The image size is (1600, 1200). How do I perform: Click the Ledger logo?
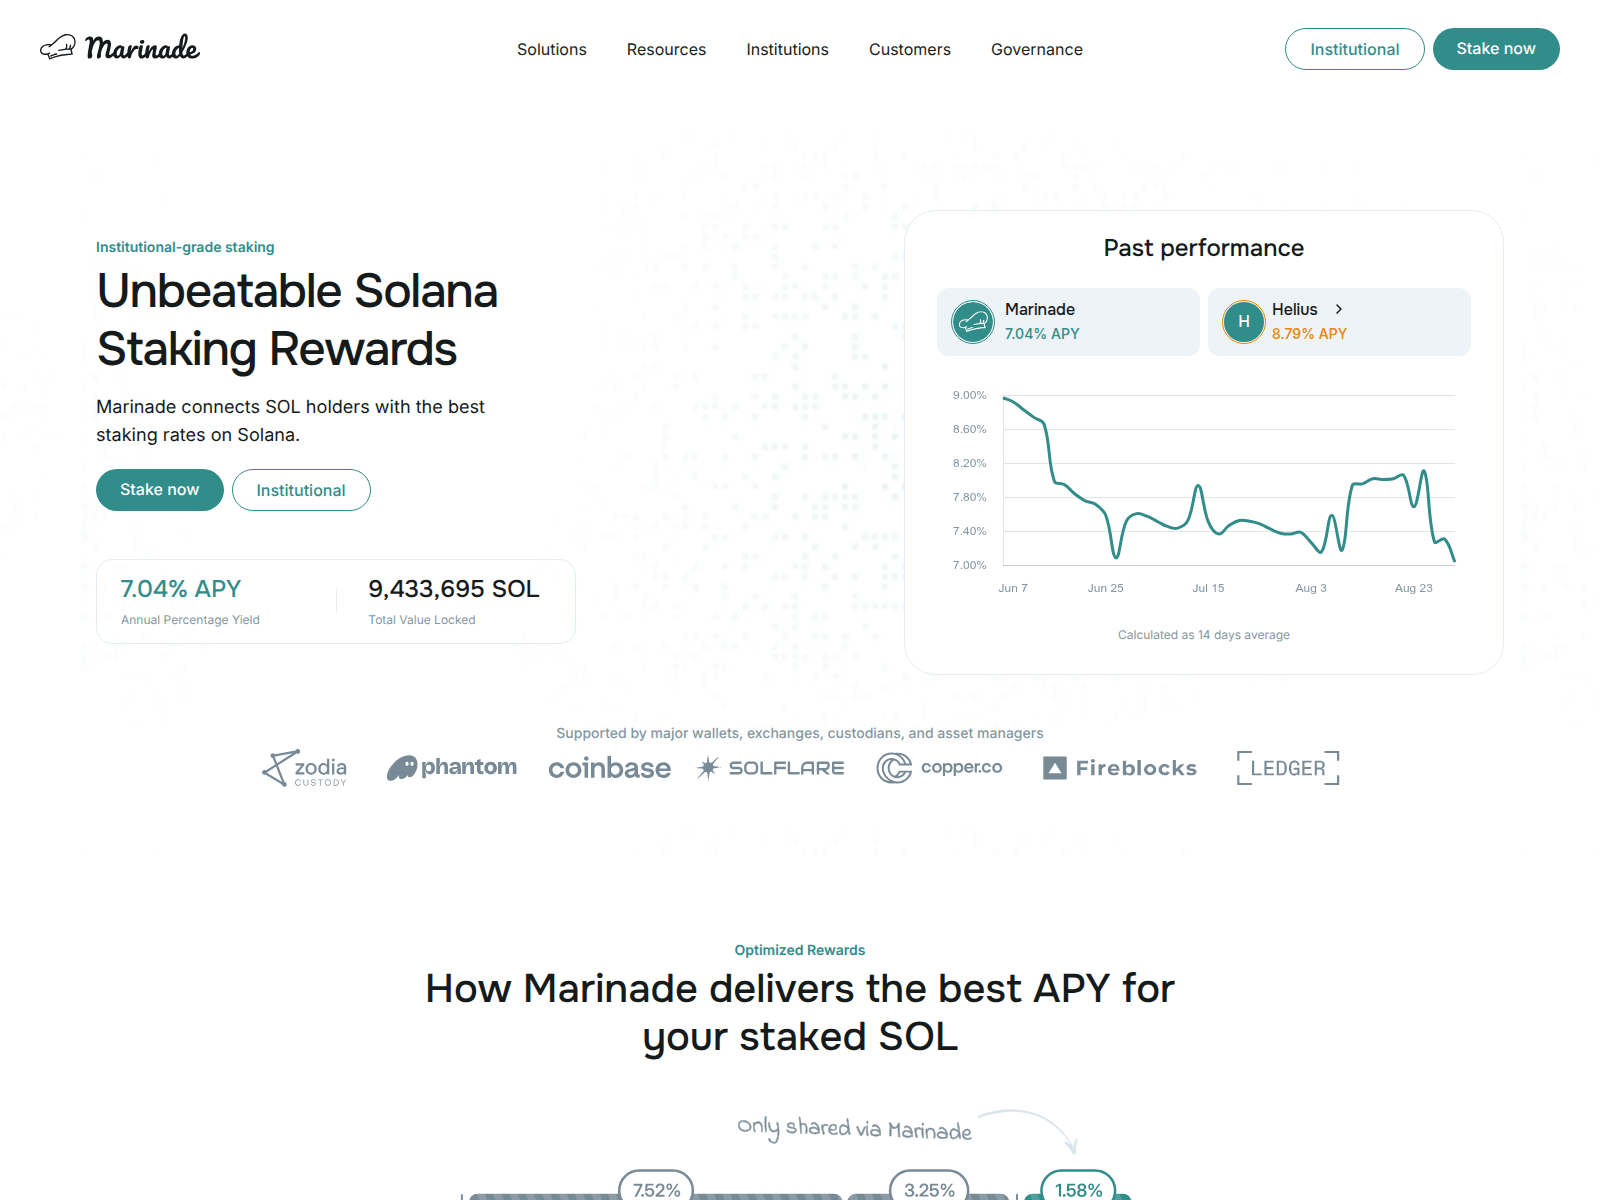click(1288, 768)
